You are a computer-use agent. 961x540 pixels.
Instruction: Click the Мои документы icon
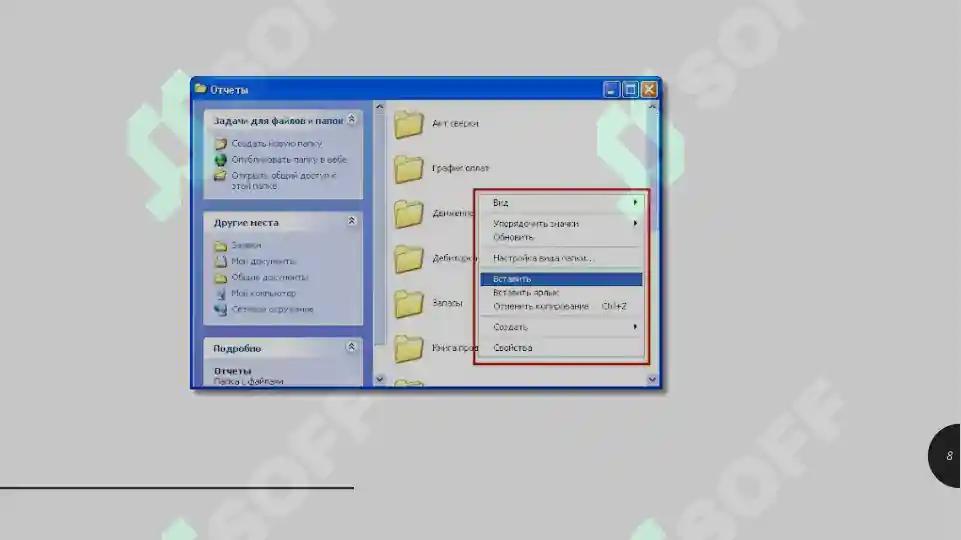click(x=221, y=262)
